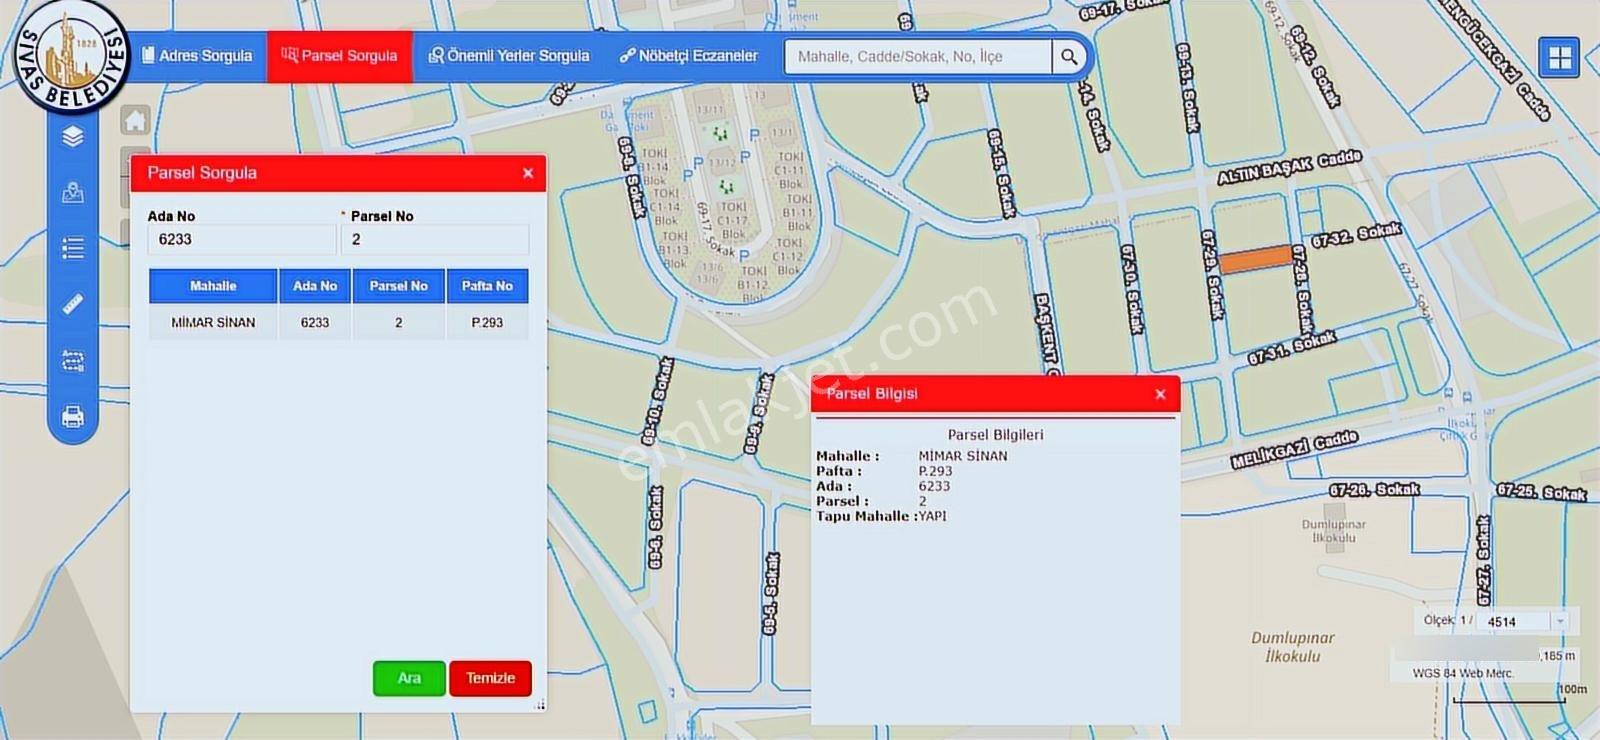Click the search magnifier button
The image size is (1600, 740).
click(1069, 57)
